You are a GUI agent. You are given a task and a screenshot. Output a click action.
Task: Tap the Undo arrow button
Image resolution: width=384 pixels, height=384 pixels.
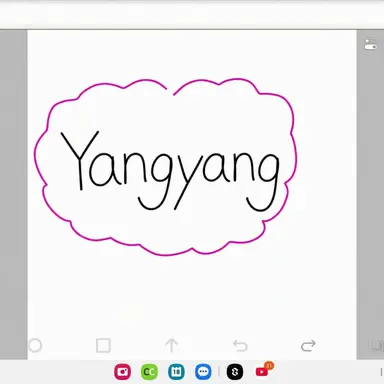[240, 346]
